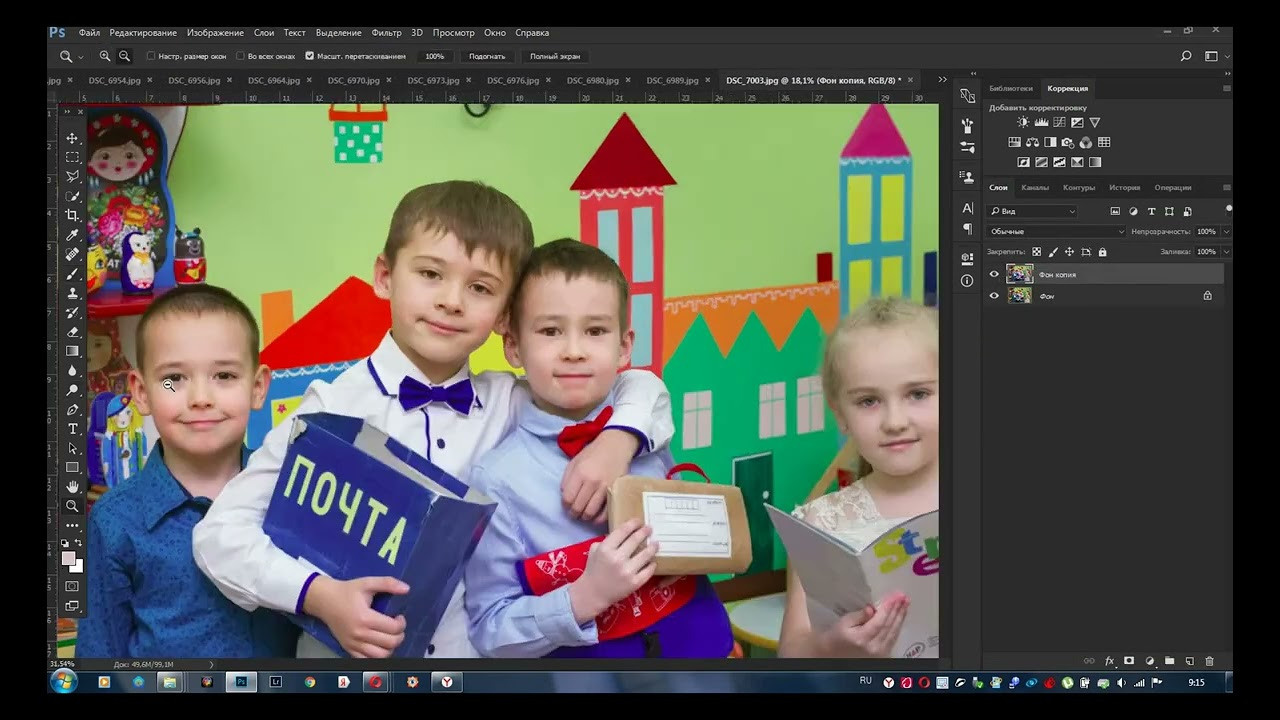
Task: Switch to the 'Каналы' tab
Action: [1035, 188]
